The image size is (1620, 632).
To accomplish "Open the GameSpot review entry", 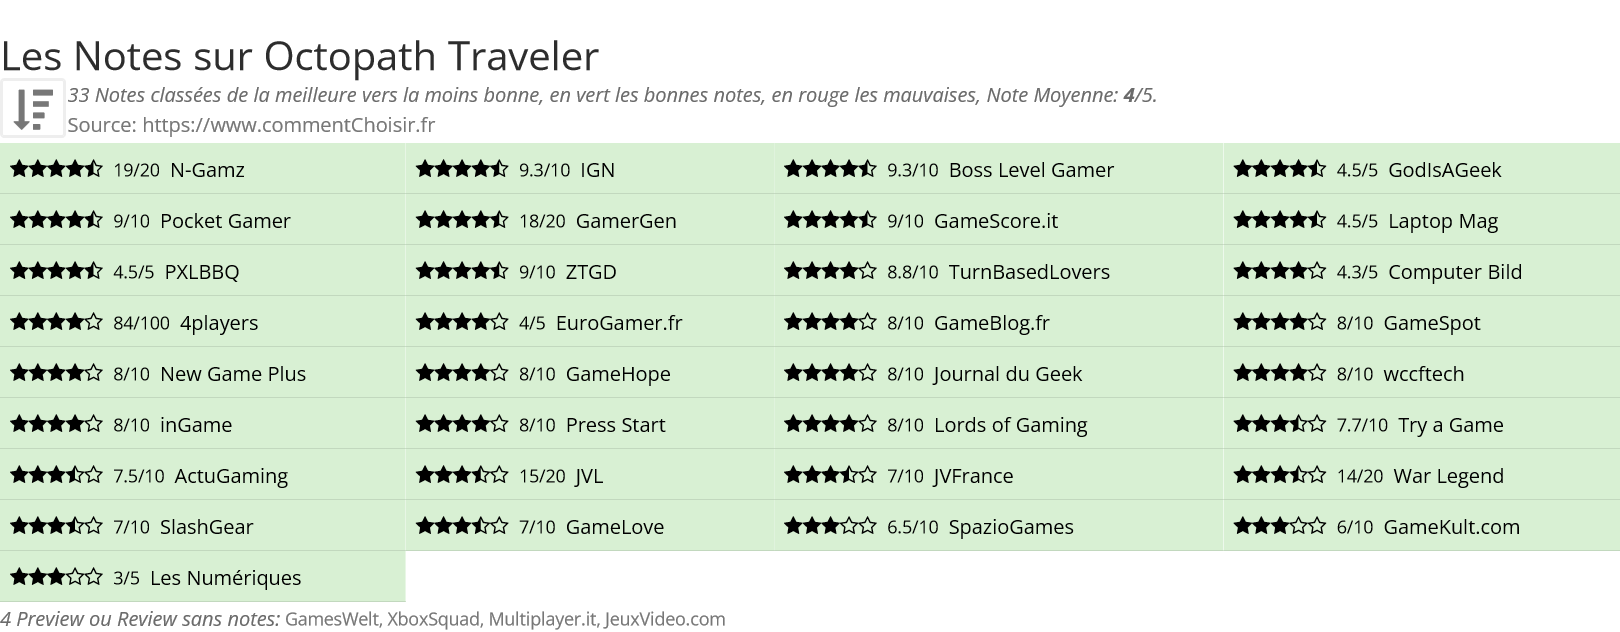I will pyautogui.click(x=1421, y=322).
